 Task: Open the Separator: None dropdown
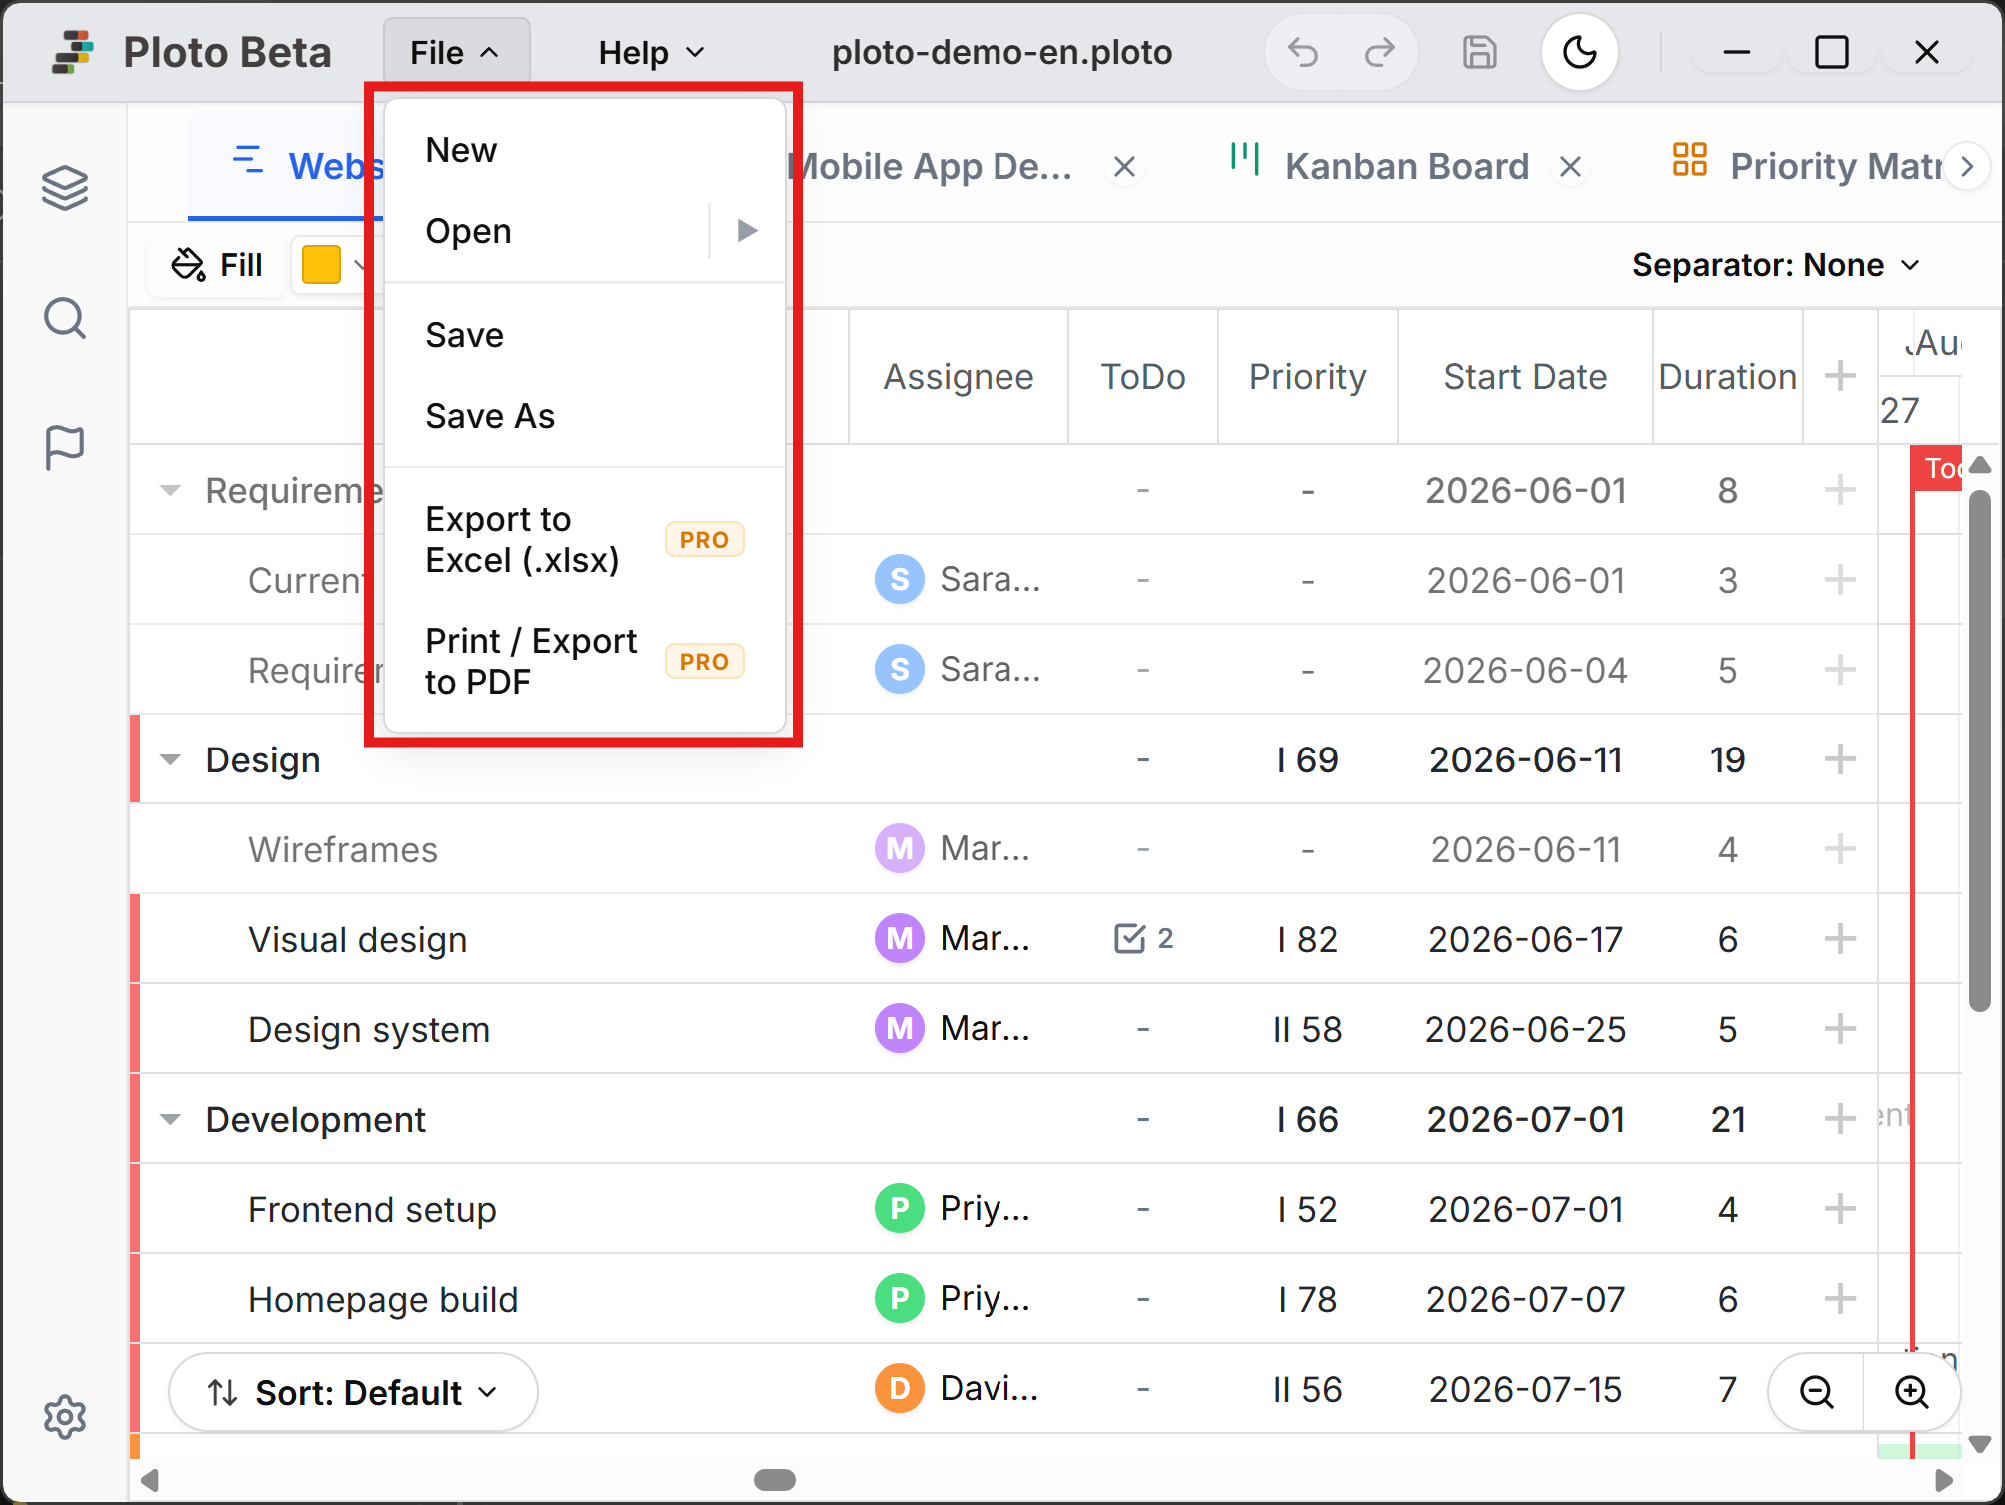1776,265
